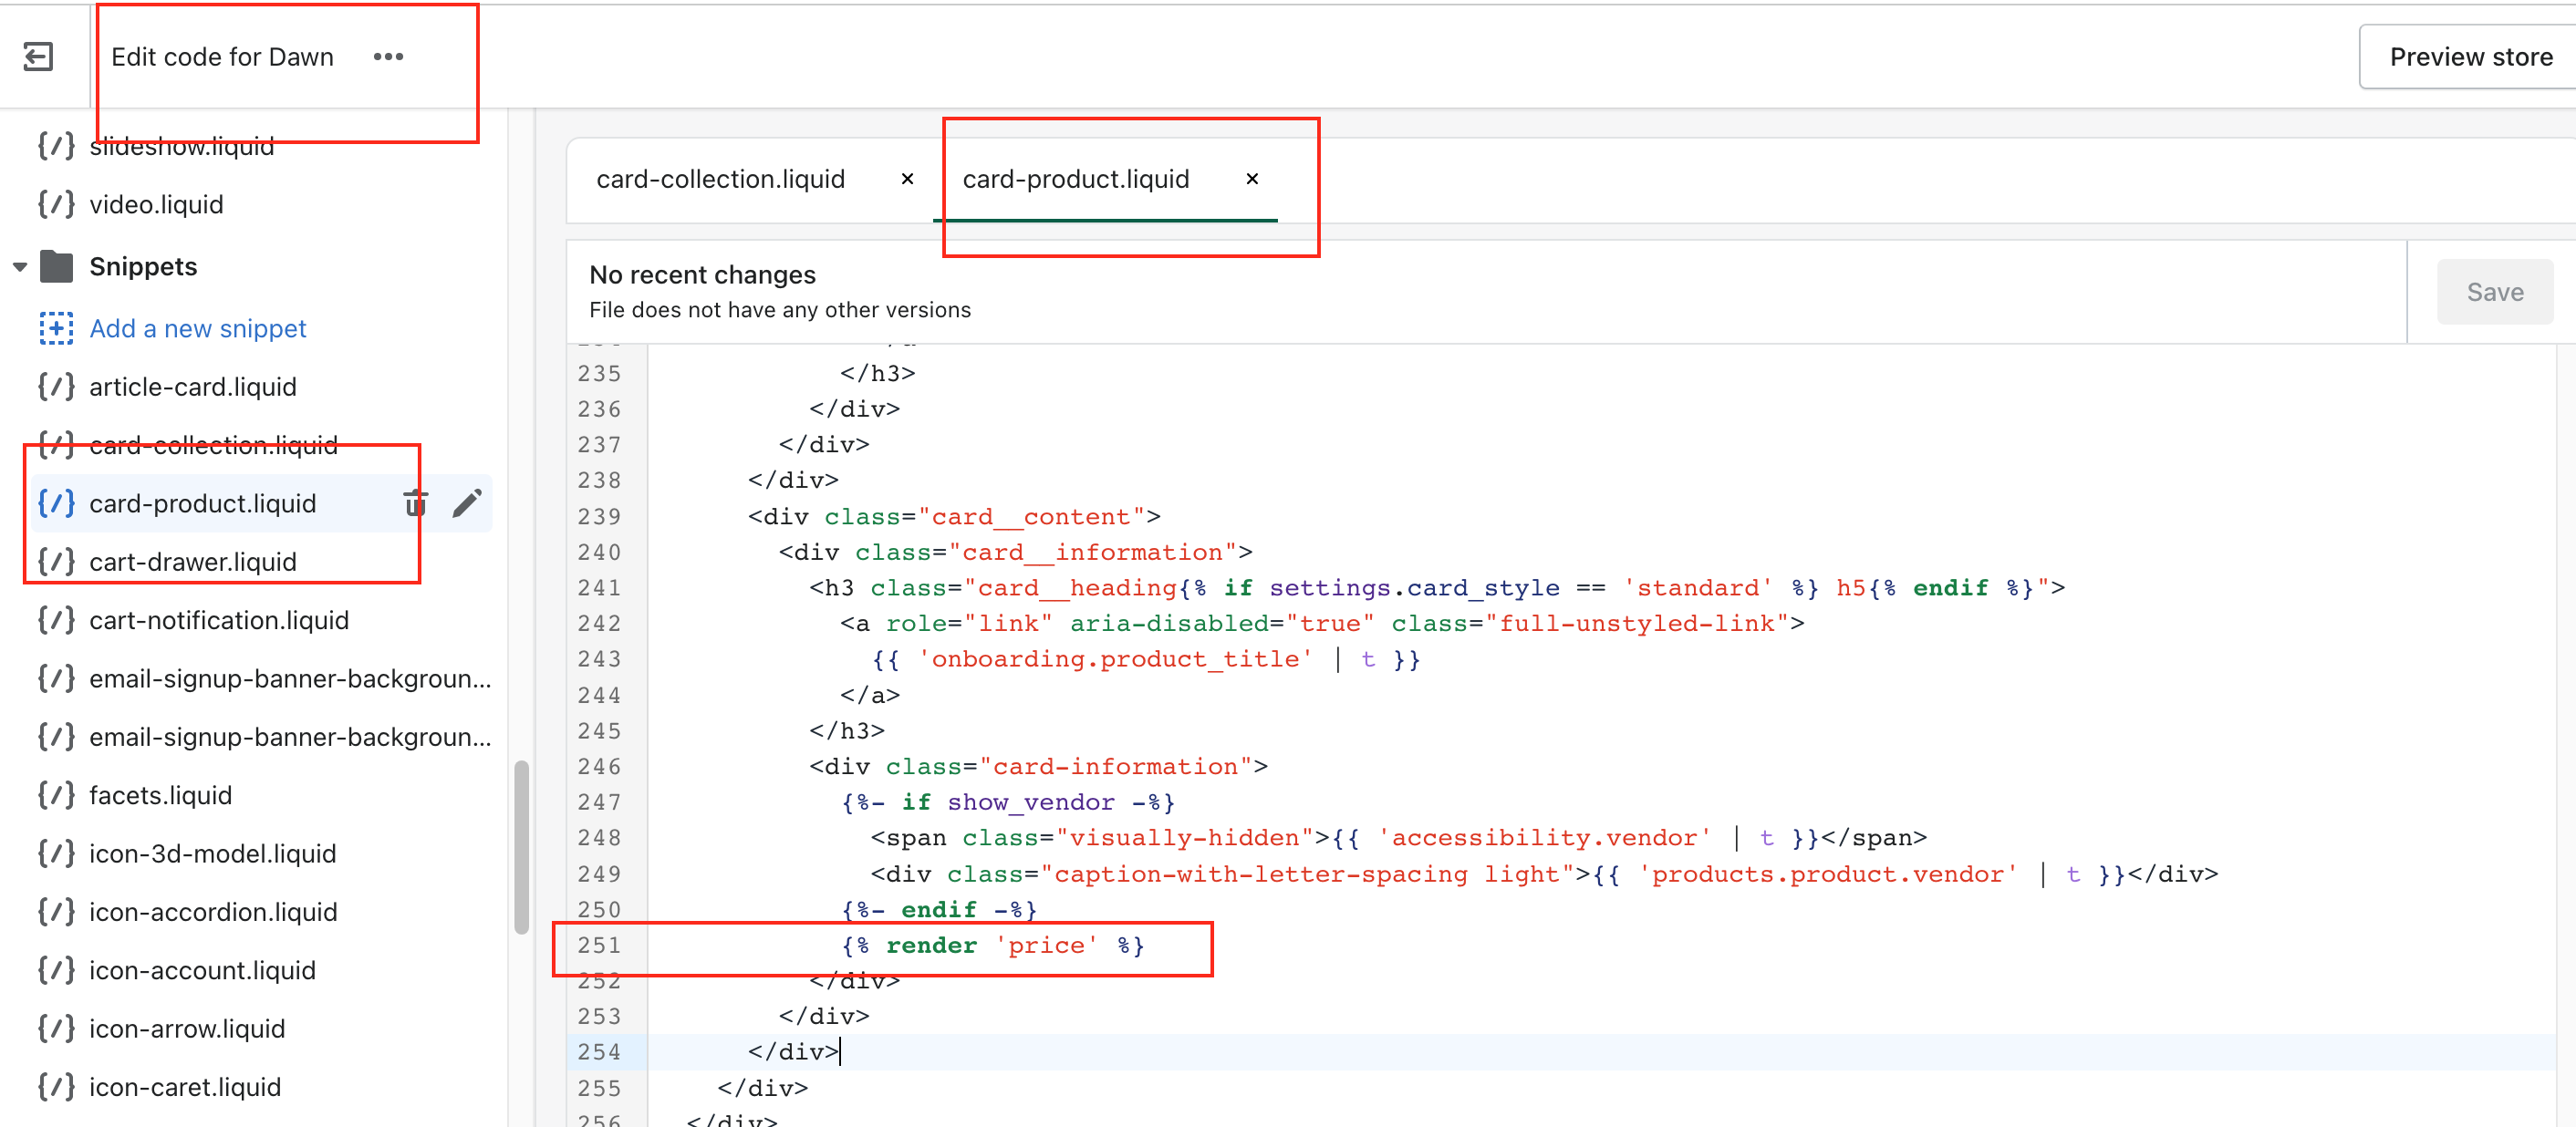Switch to the card-collection.liquid tab

(x=720, y=179)
